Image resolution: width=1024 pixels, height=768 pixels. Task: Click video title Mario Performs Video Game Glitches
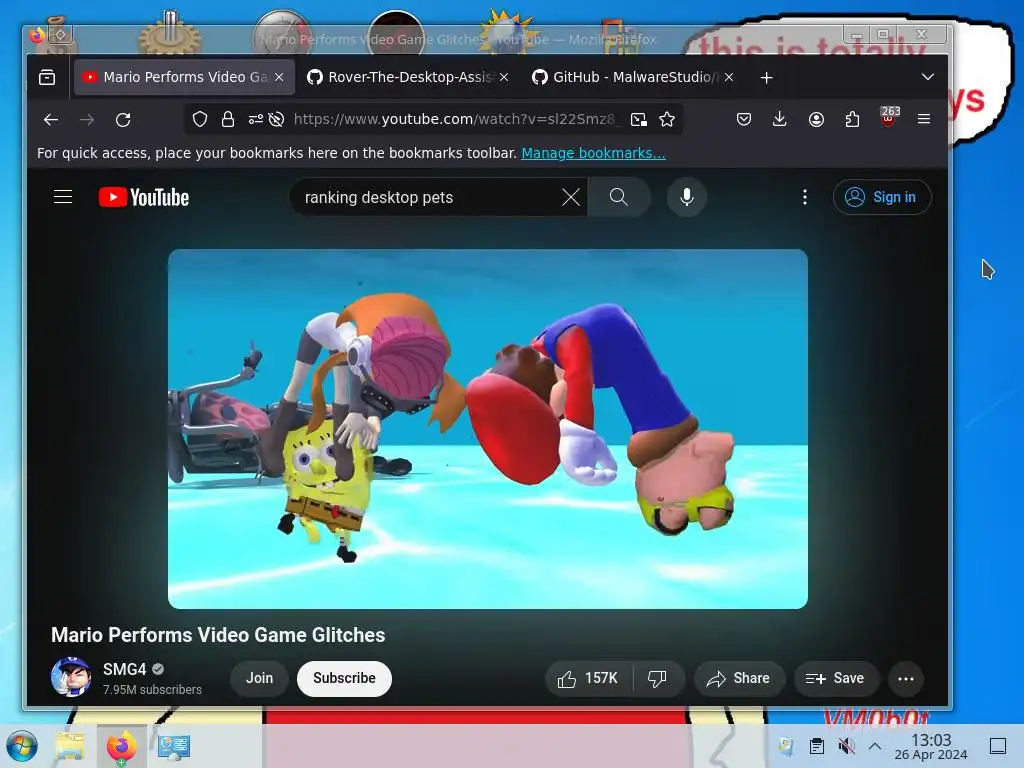pos(218,635)
